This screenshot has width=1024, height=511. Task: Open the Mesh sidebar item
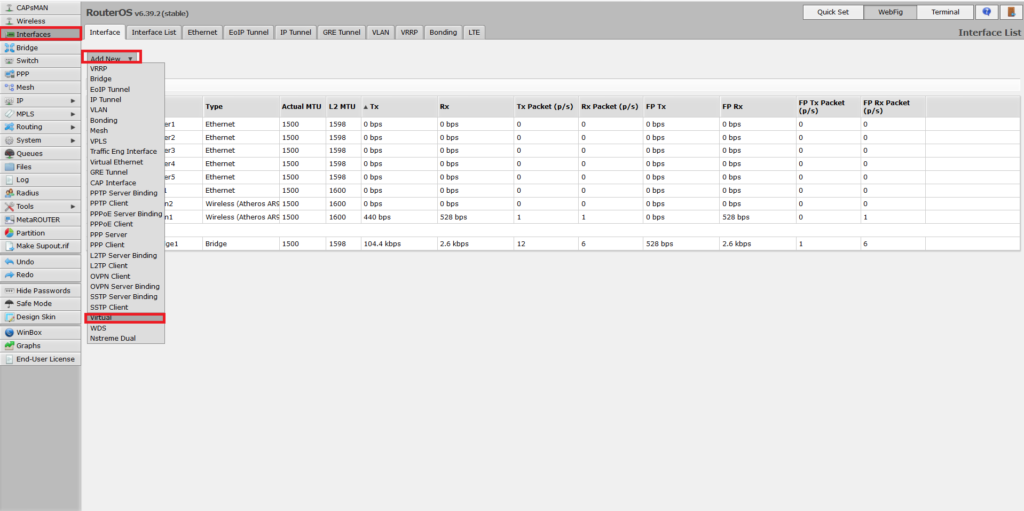pyautogui.click(x=40, y=87)
